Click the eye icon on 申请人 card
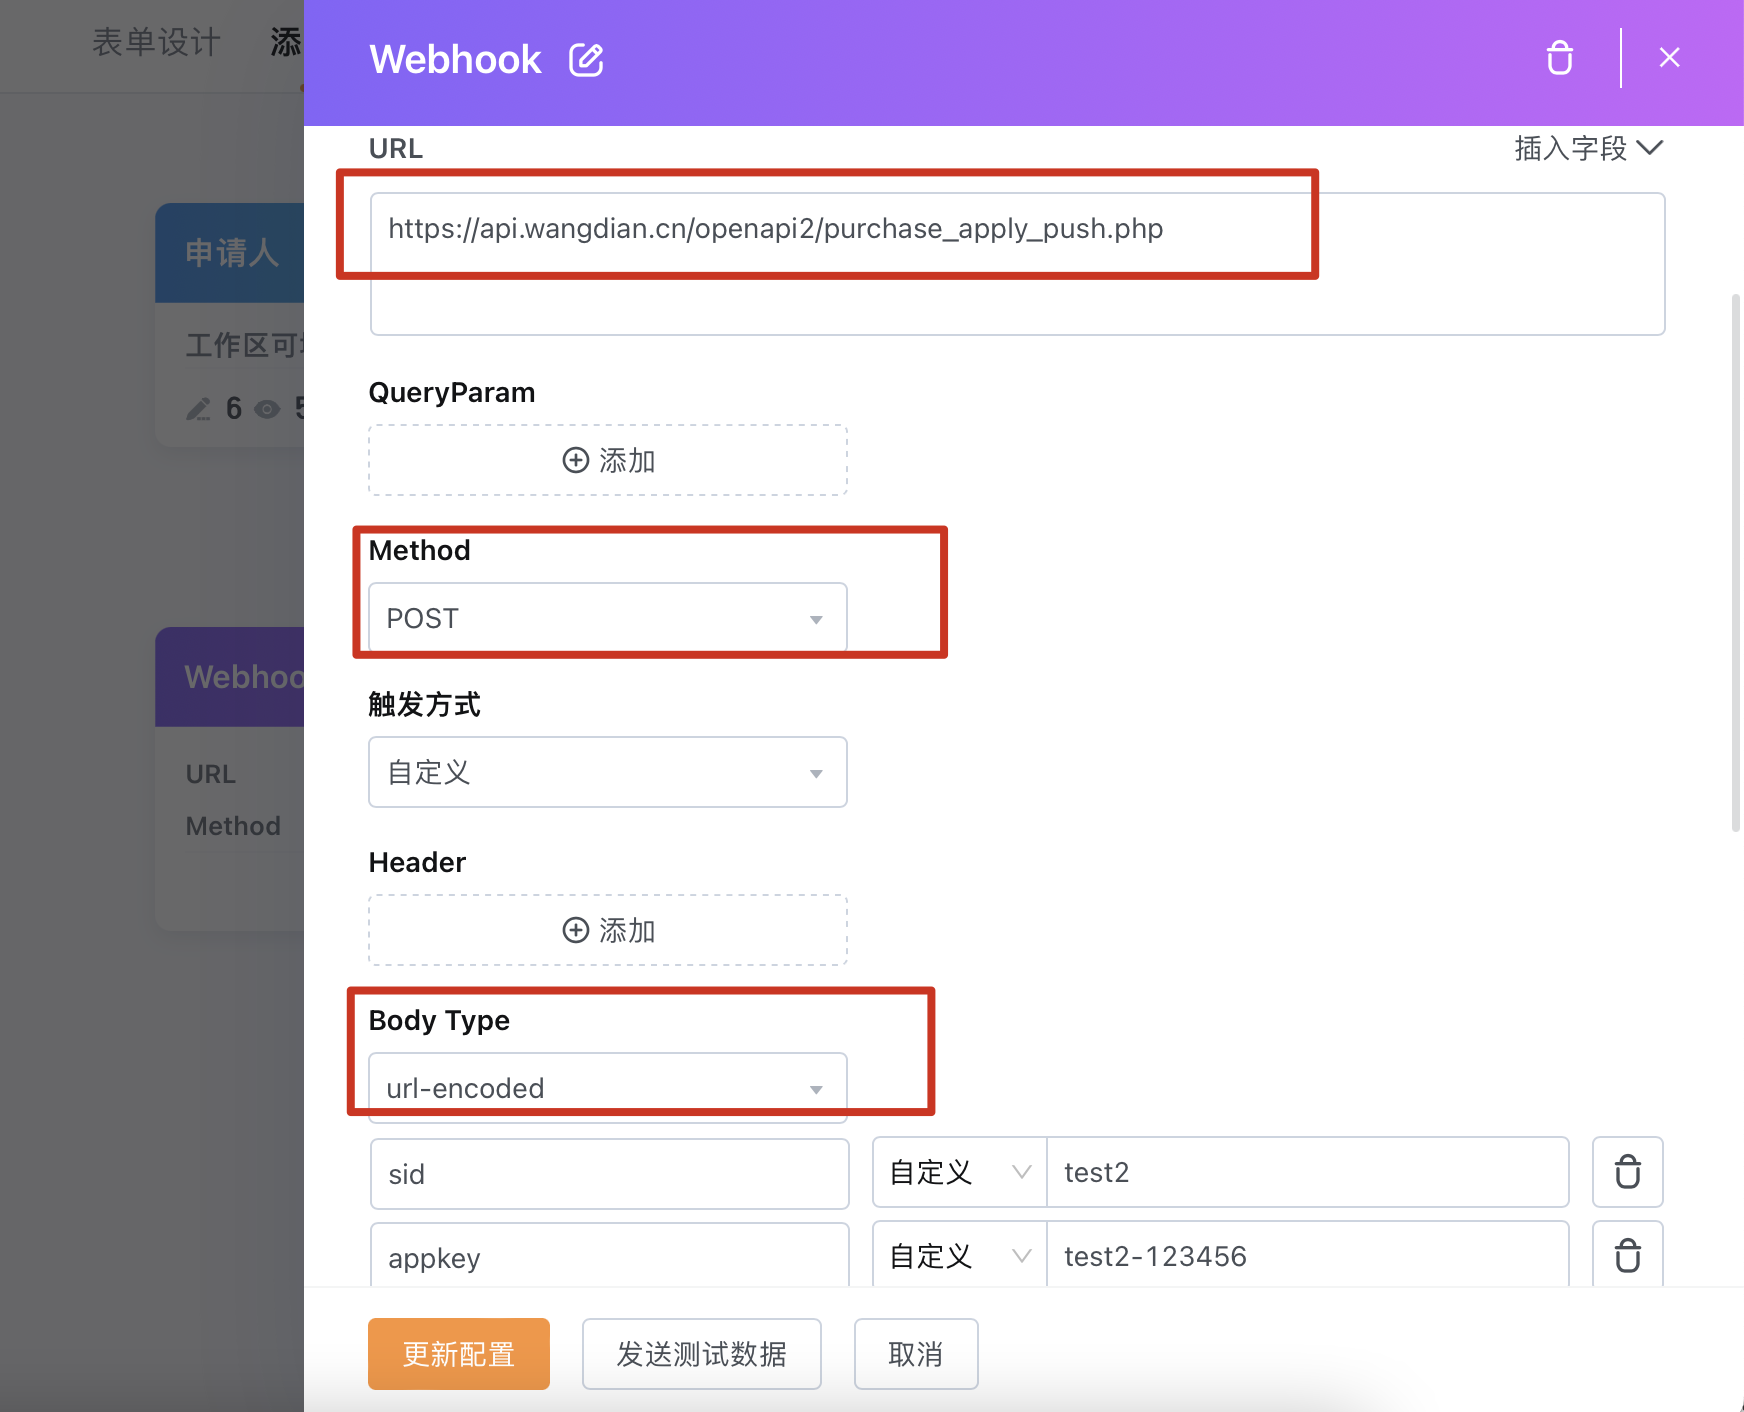1744x1412 pixels. 267,409
